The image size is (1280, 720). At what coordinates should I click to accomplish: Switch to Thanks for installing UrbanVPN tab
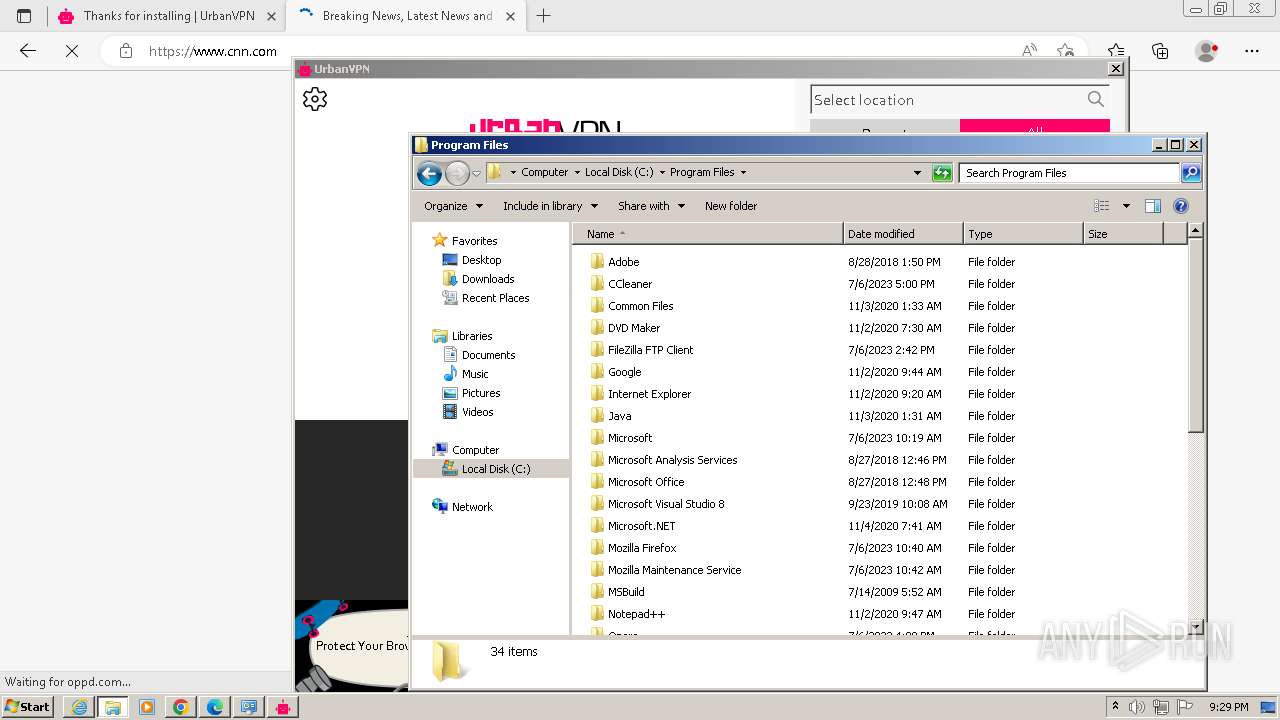[165, 16]
